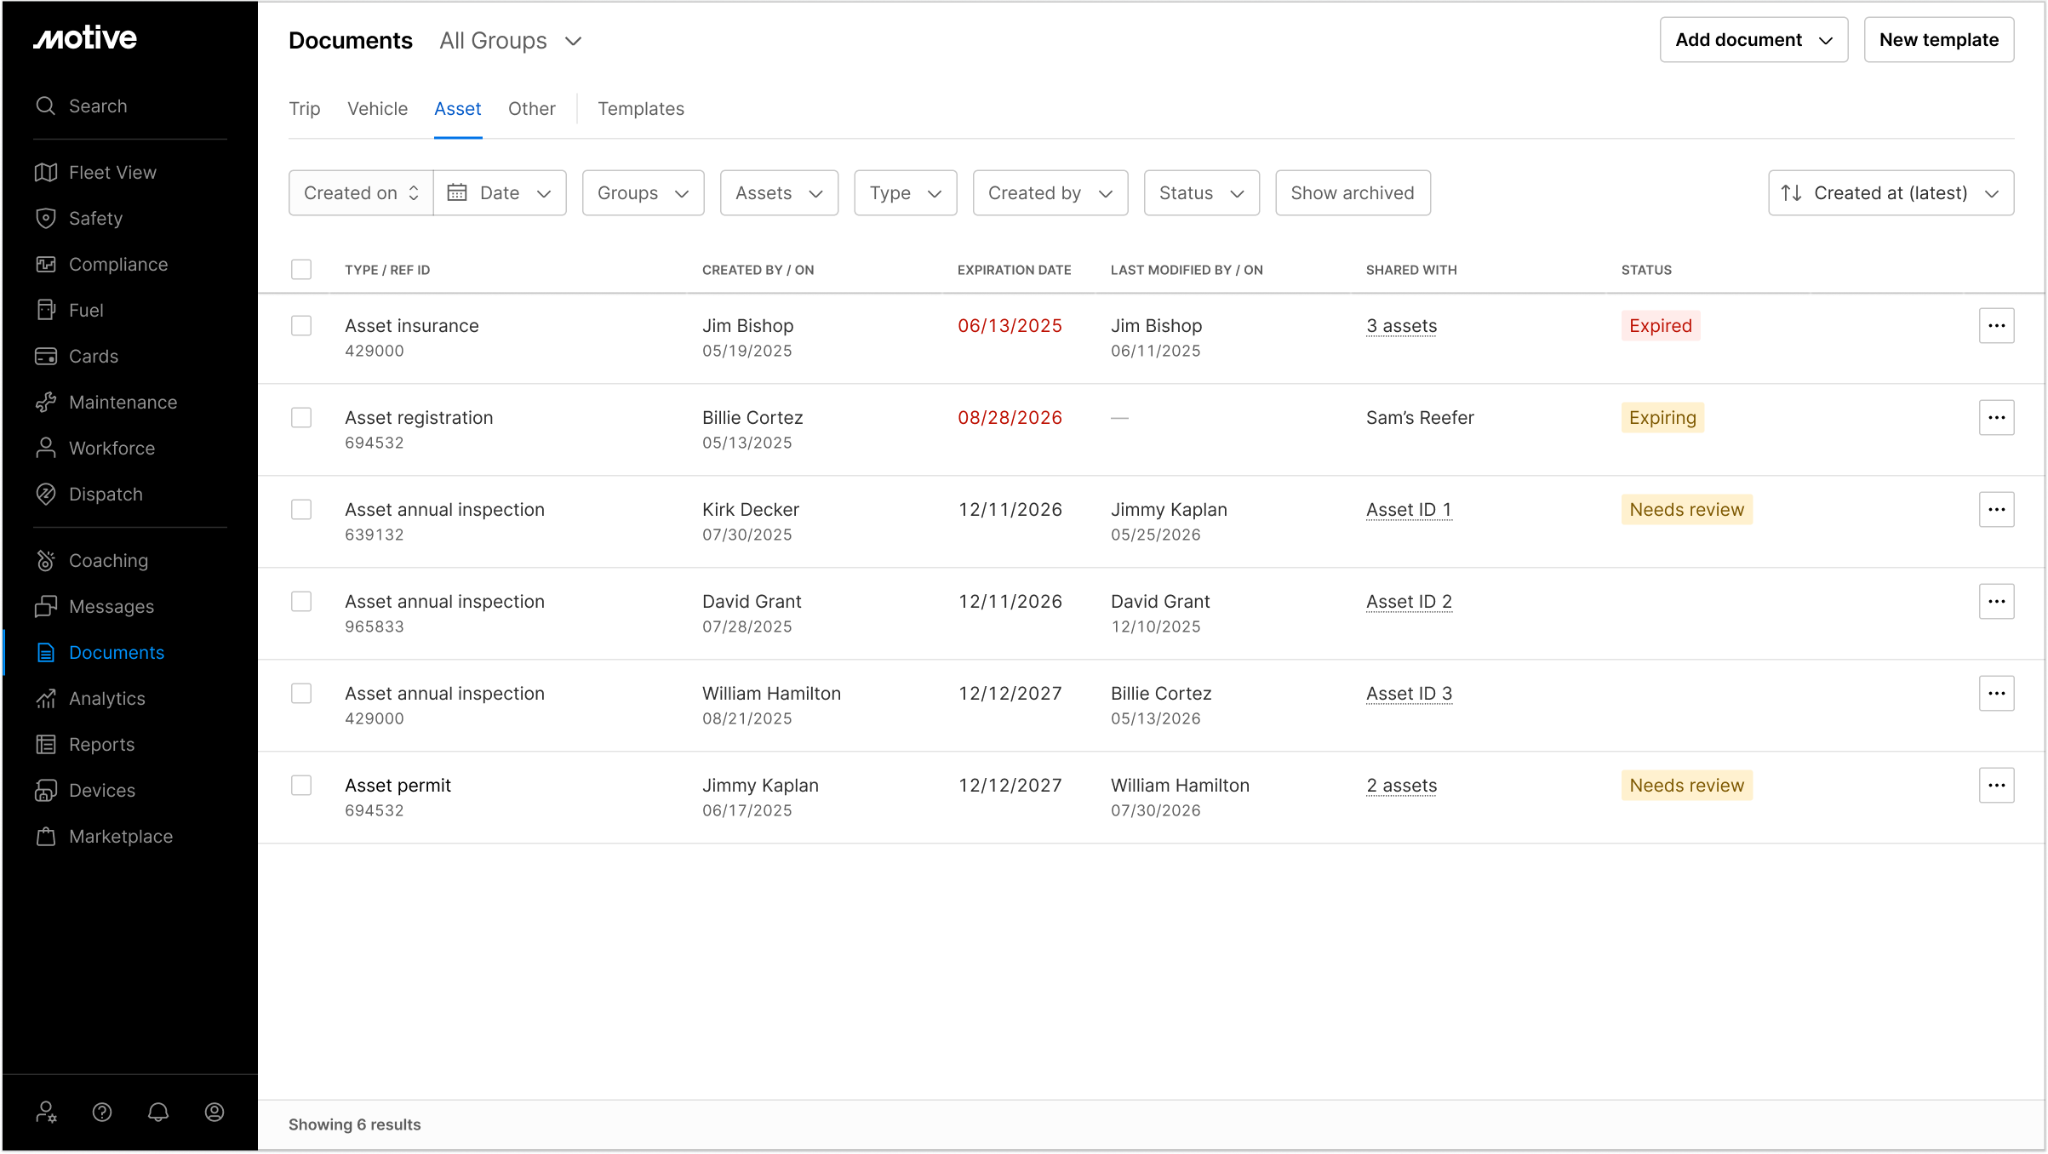Image resolution: width=2048 pixels, height=1154 pixels.
Task: Switch to the Other tab
Action: [x=531, y=109]
